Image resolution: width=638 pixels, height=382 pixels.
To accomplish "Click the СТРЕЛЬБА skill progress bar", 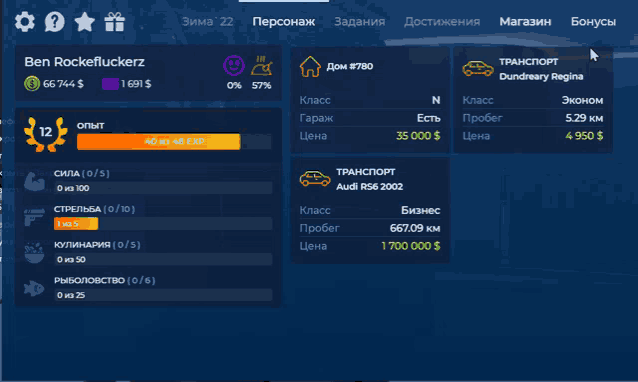I will (163, 223).
